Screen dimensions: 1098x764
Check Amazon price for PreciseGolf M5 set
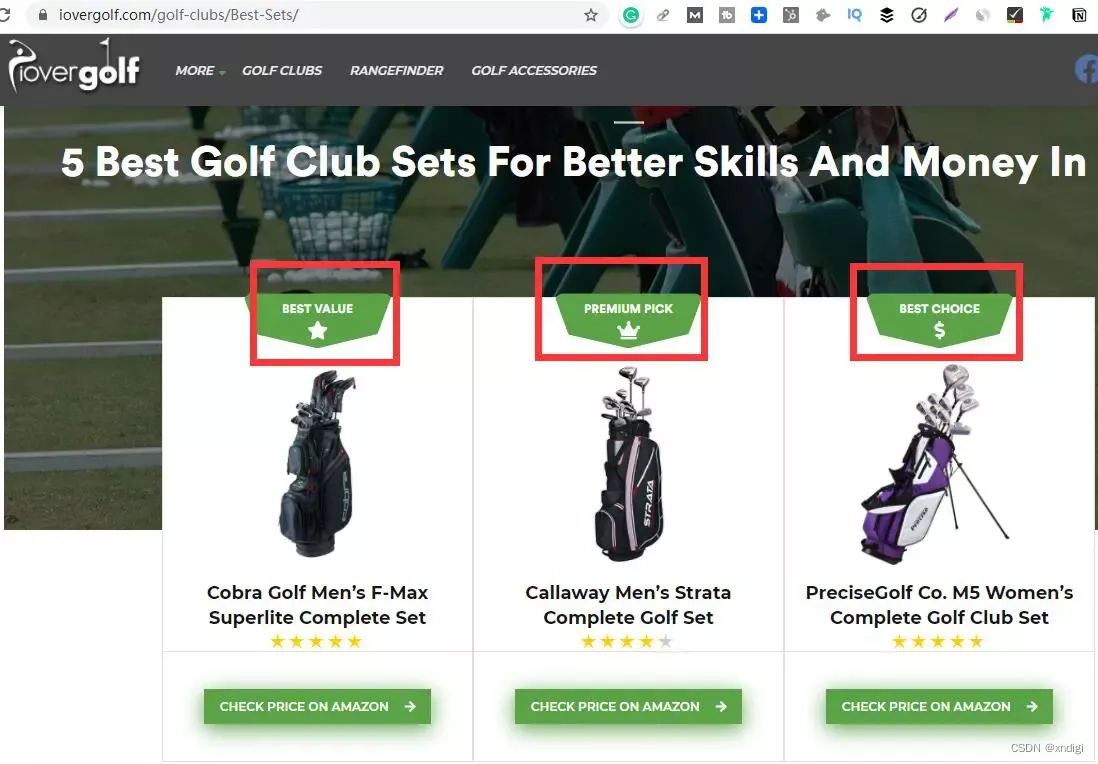[x=939, y=707]
